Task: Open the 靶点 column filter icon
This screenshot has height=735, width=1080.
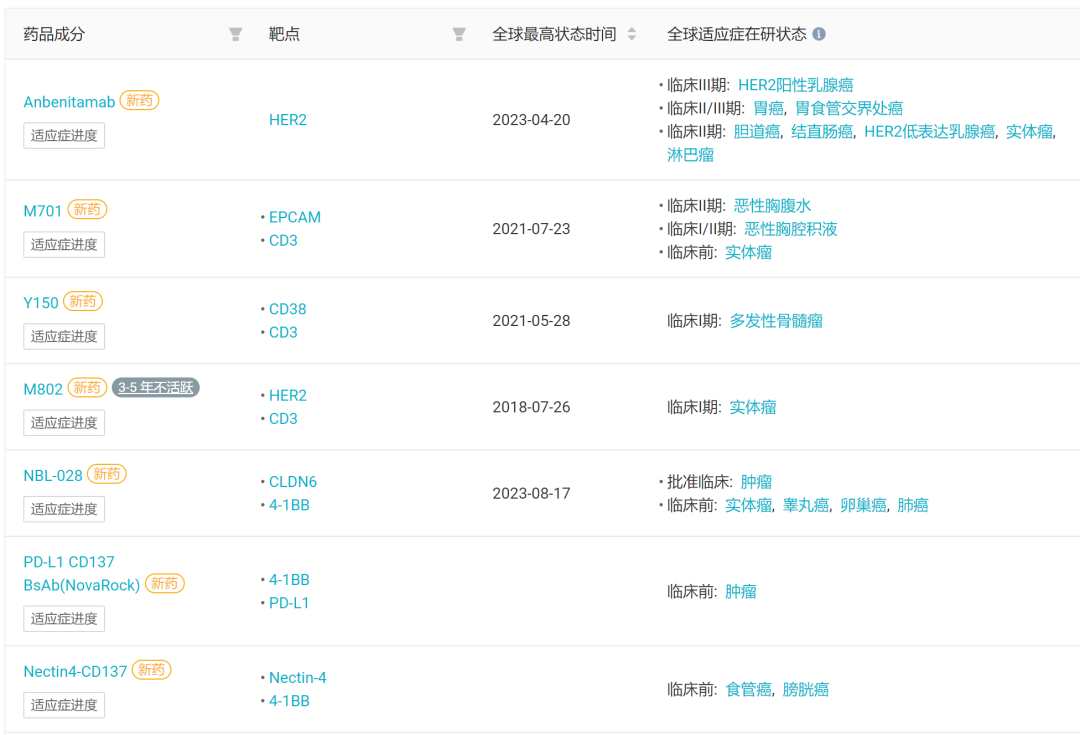Action: click(459, 35)
